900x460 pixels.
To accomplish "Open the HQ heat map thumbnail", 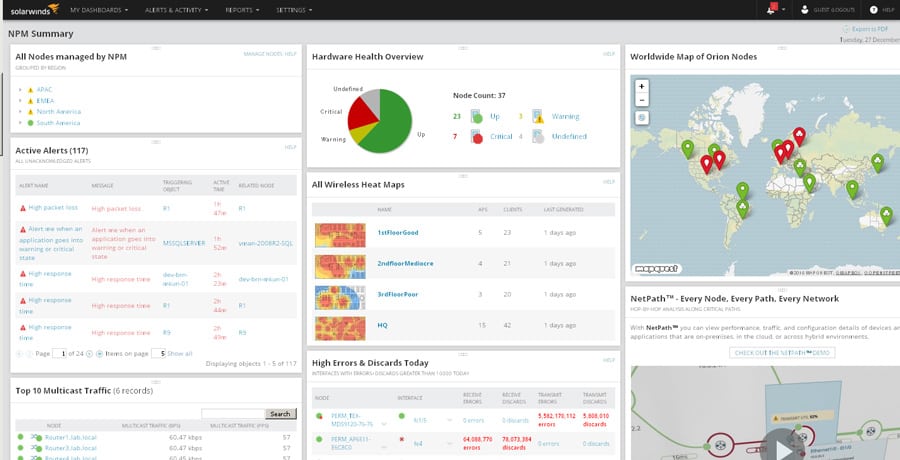I will point(340,328).
